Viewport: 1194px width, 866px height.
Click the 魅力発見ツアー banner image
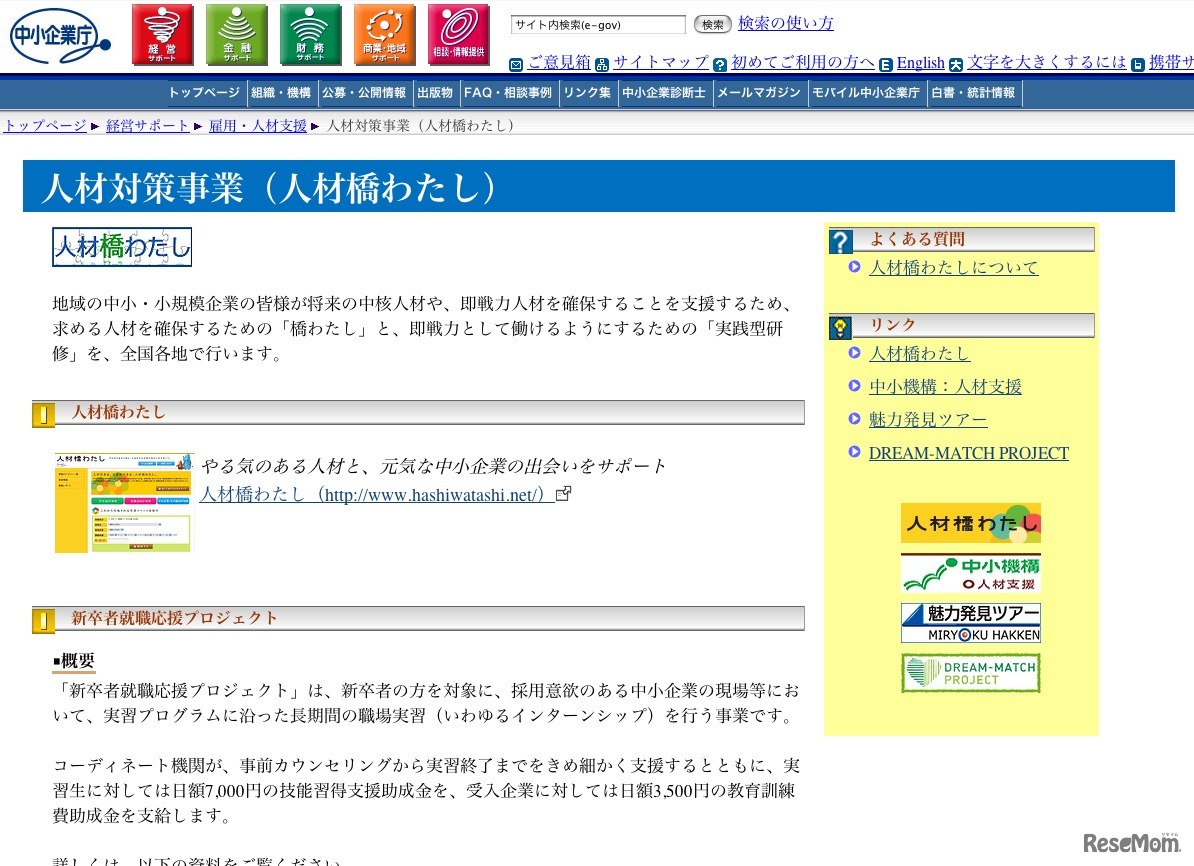click(x=970, y=623)
